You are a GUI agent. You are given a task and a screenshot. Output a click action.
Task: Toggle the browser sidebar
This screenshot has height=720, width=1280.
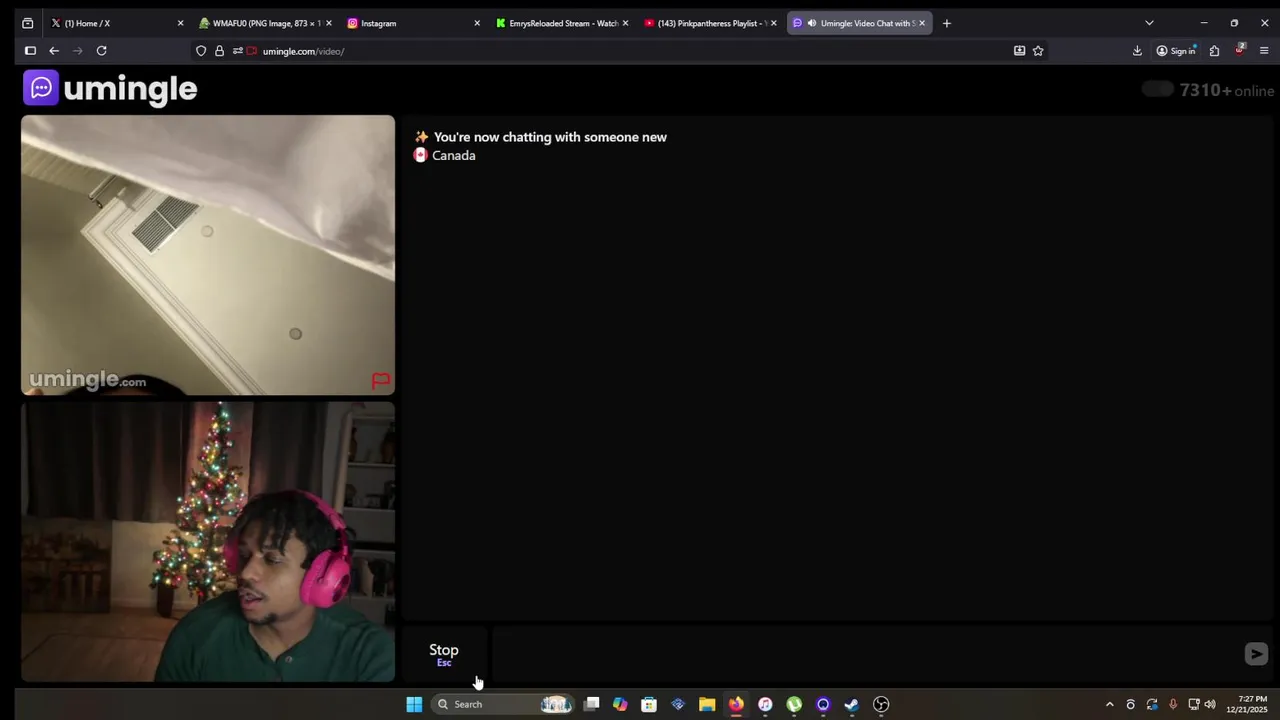tap(30, 51)
